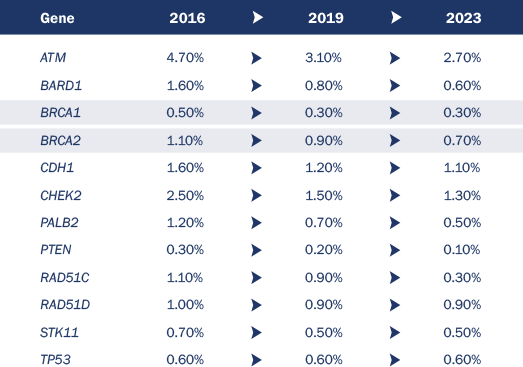The width and height of the screenshot is (523, 367).
Task: Select BARD1's 2023 value 0.60%
Action: pos(462,86)
